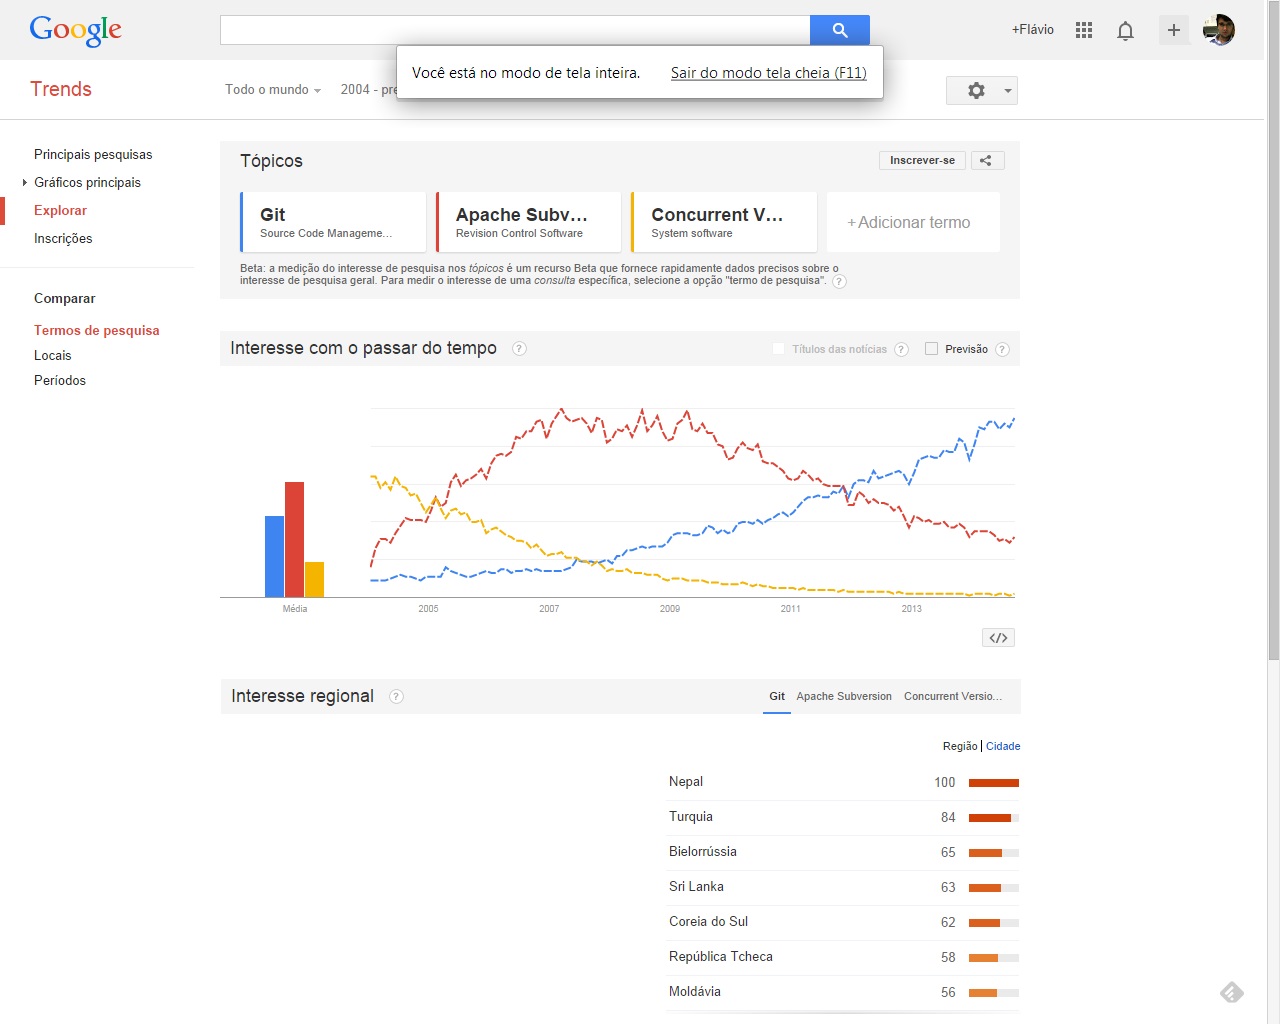This screenshot has height=1024, width=1280.
Task: Click the Moldávia region row
Action: pos(843,992)
